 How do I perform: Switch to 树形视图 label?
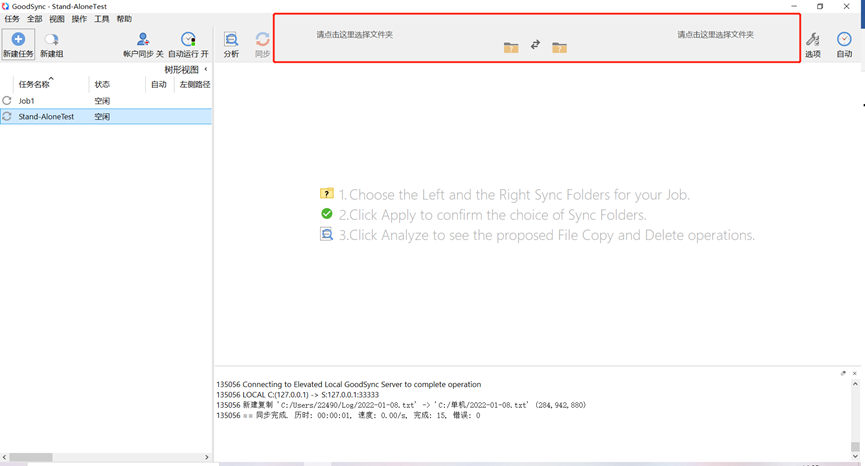pos(181,69)
